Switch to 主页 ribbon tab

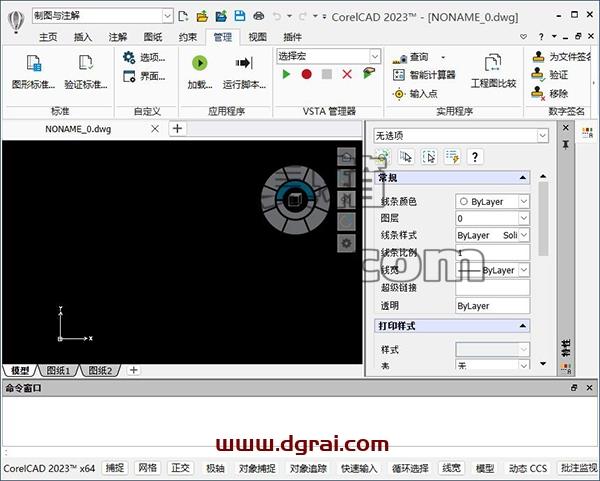click(x=48, y=37)
